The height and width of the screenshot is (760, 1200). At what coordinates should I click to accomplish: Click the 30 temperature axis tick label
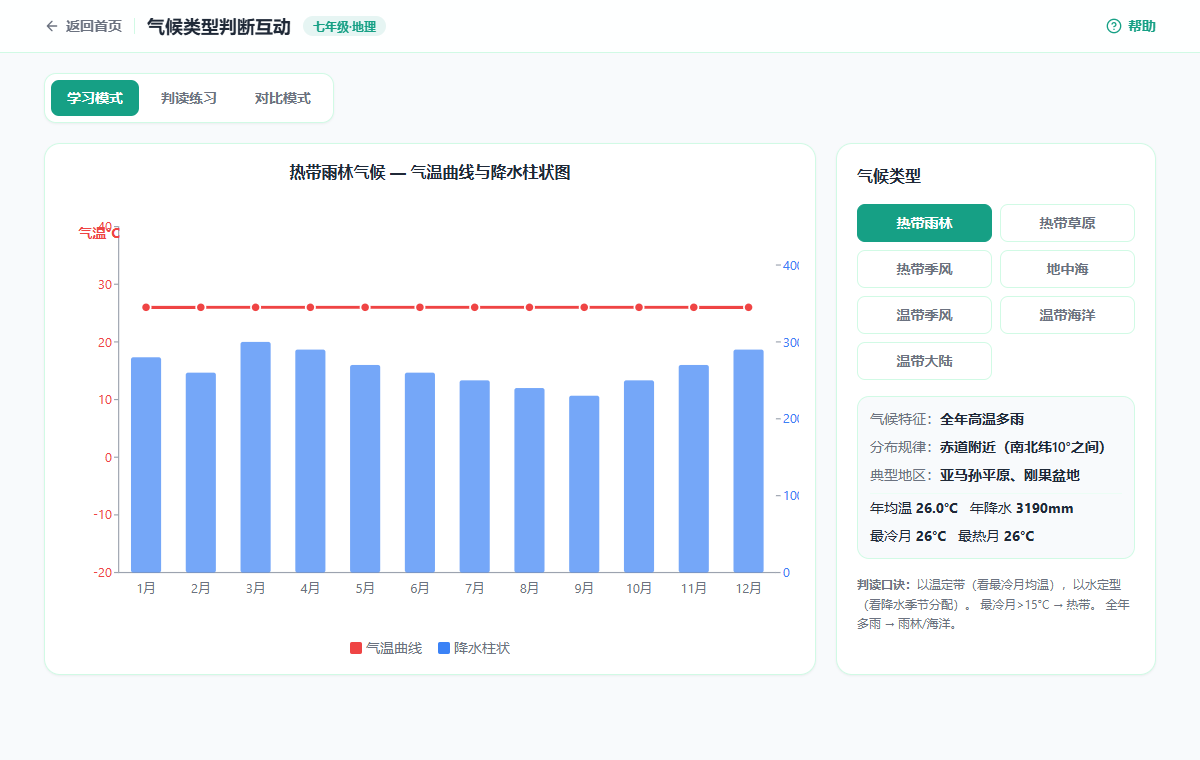point(105,285)
